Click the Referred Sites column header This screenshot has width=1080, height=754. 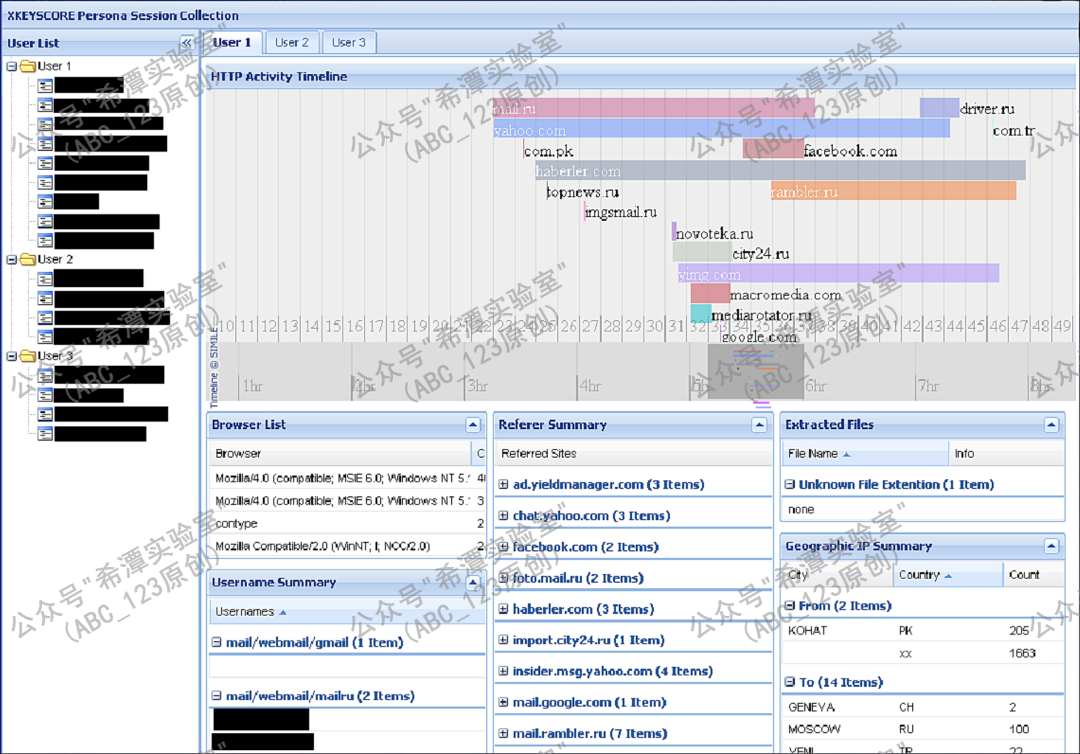pos(634,454)
